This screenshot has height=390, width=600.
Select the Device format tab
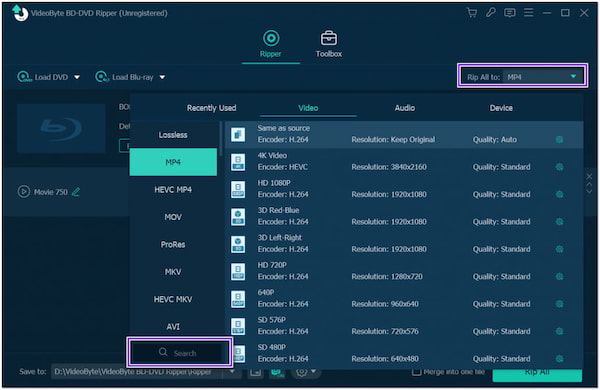pyautogui.click(x=501, y=108)
